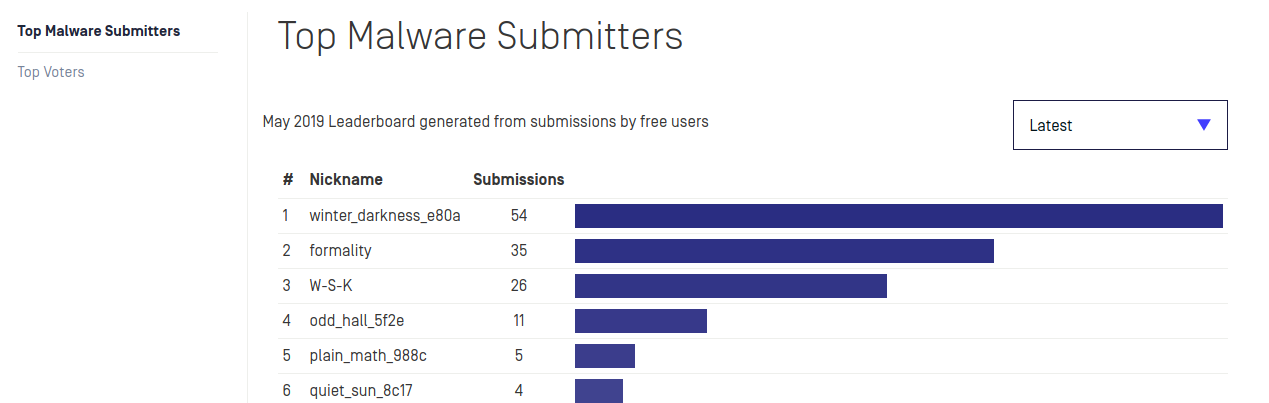This screenshot has width=1269, height=403.
Task: Click nickname winter_darkness_e80a
Action: (x=384, y=215)
